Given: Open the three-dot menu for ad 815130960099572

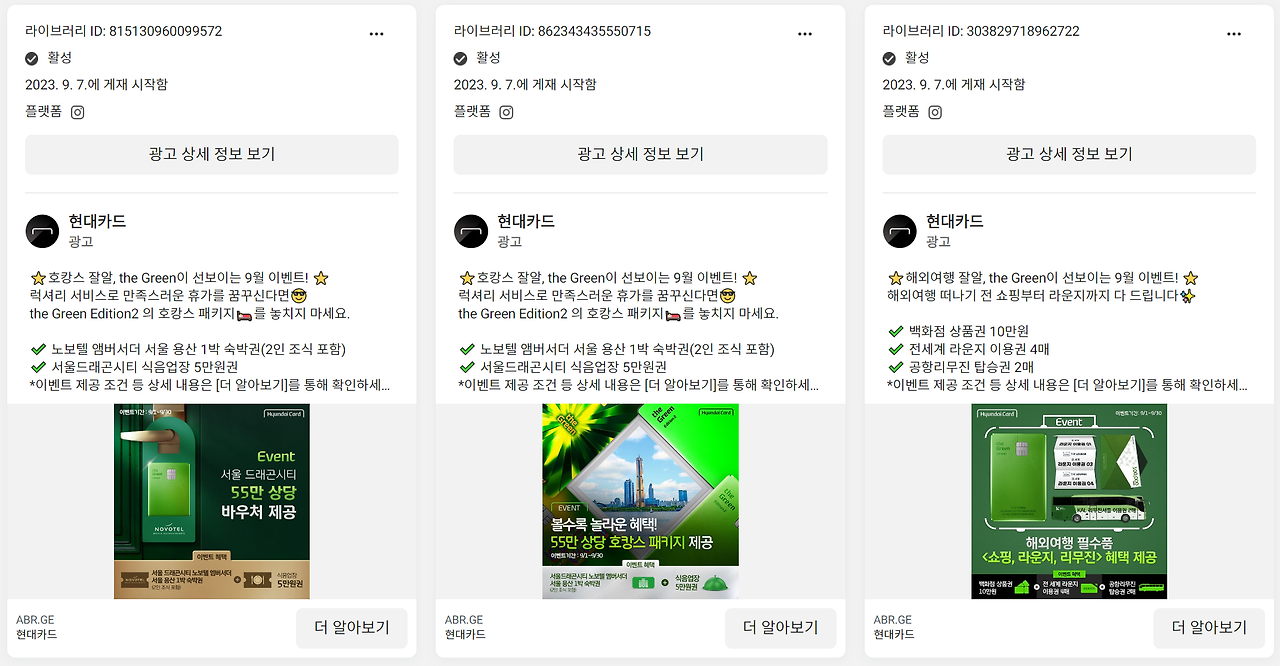Looking at the screenshot, I should 376,34.
